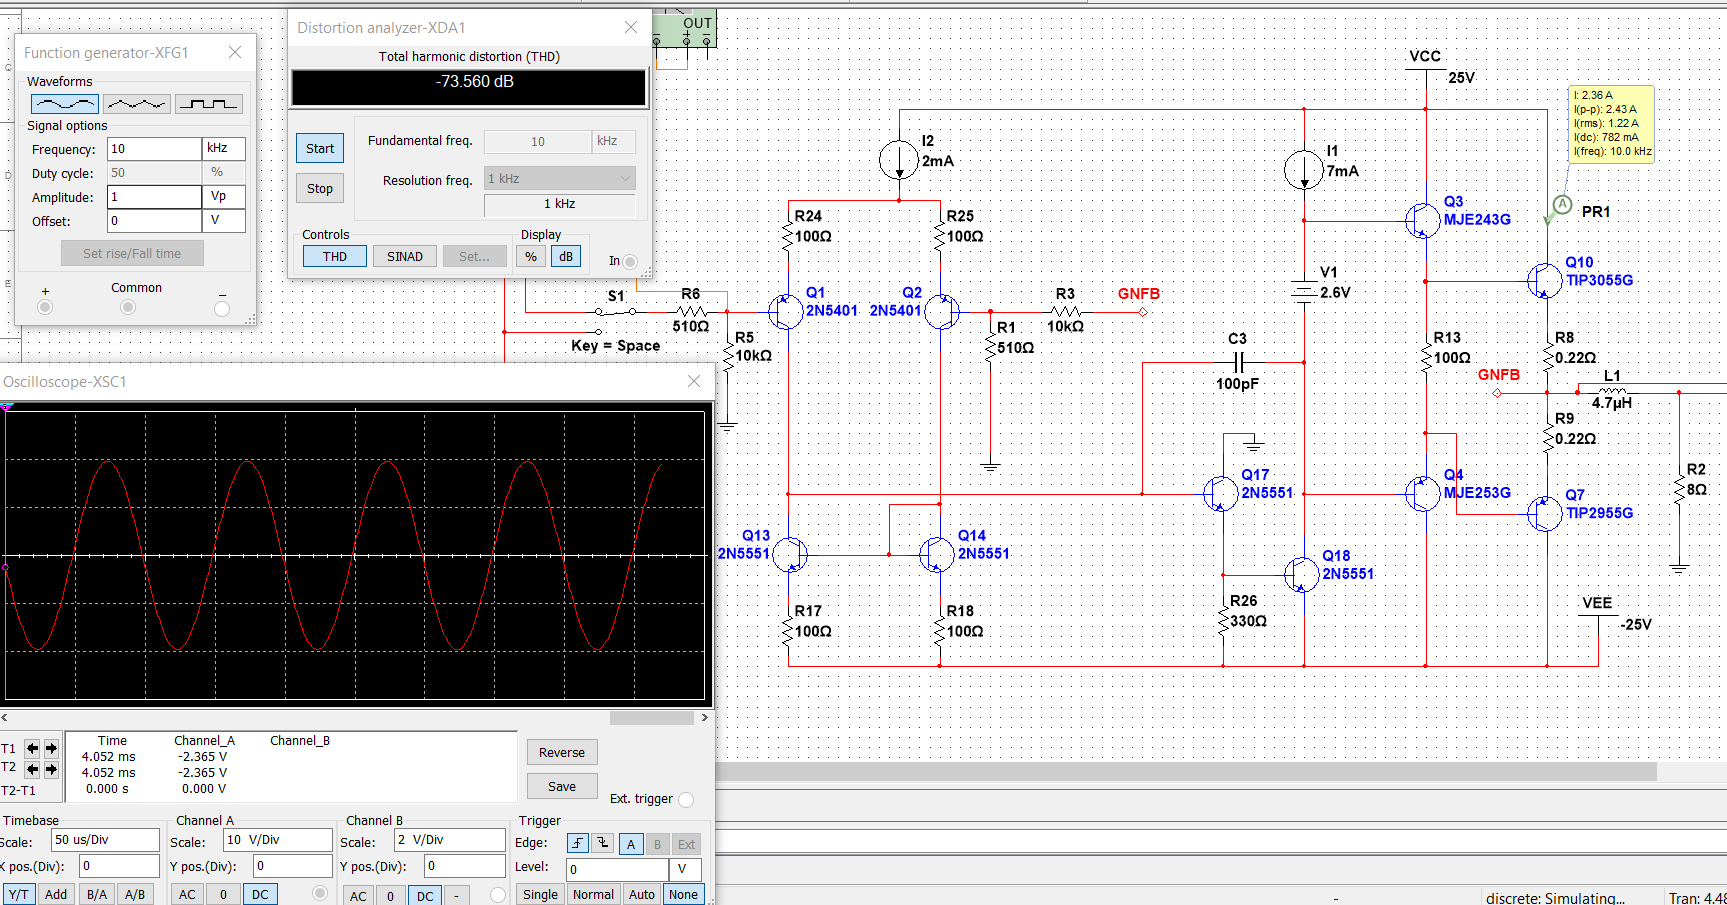Select the triangle waveform button
This screenshot has height=905, width=1727.
(137, 103)
